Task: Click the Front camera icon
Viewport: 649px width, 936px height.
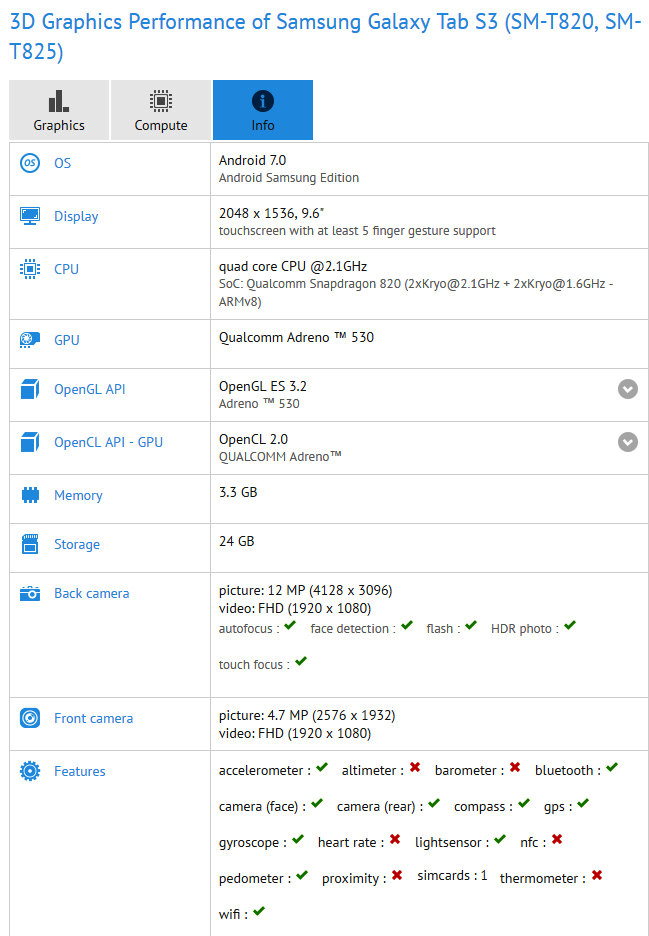Action: [x=31, y=718]
